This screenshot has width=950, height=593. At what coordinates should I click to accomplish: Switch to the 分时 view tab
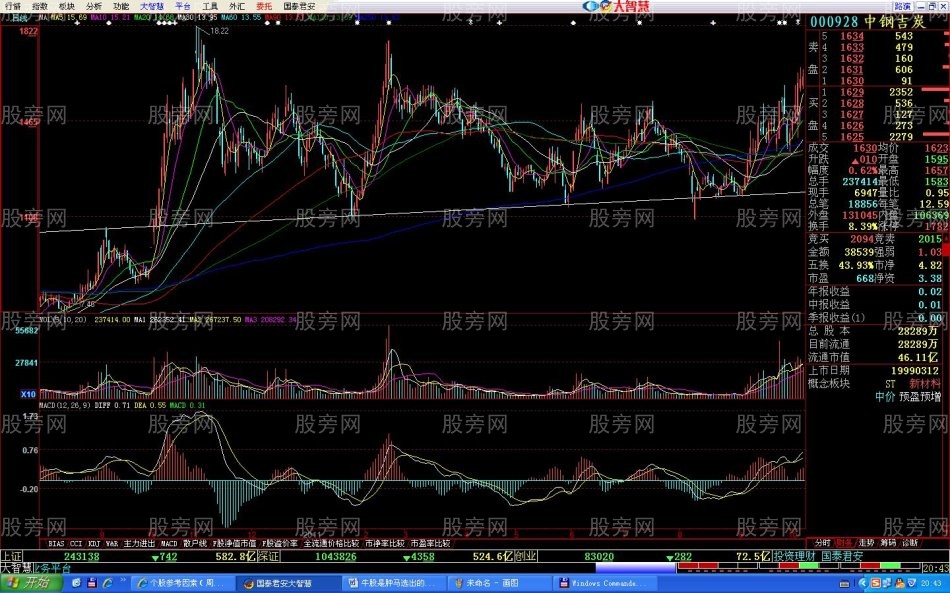click(x=822, y=543)
